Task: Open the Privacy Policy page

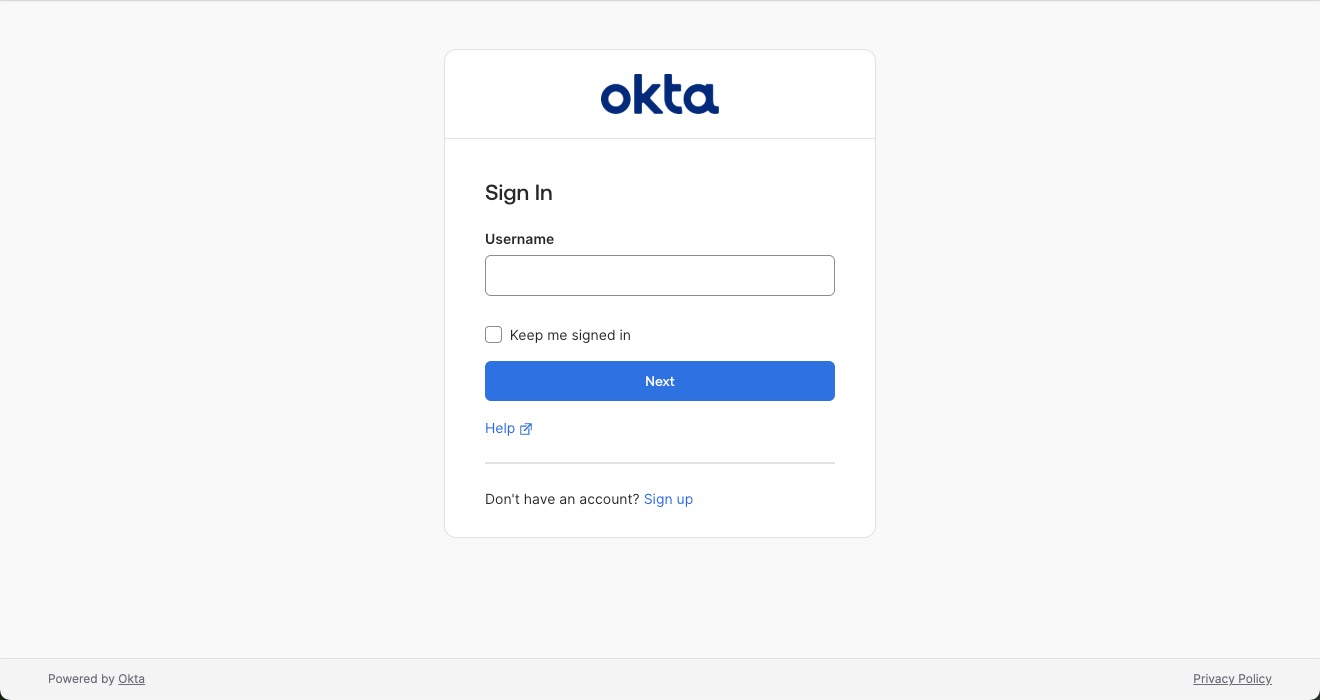Action: pos(1232,678)
